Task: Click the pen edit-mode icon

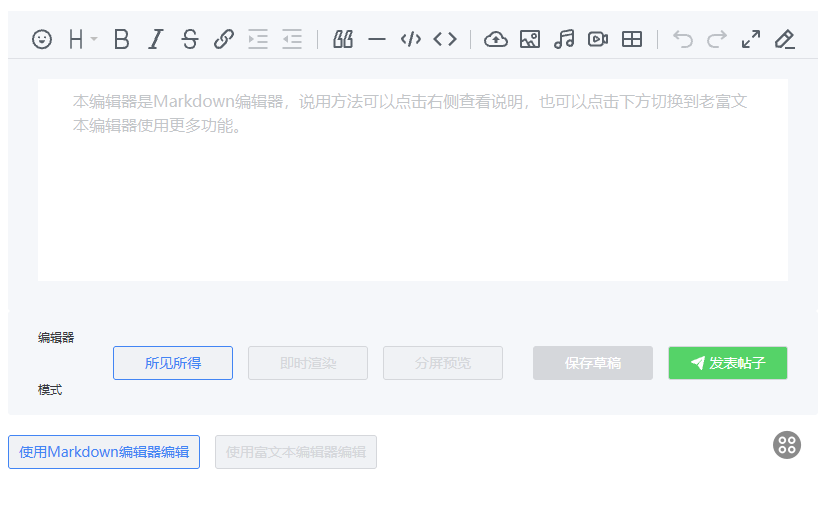Action: coord(784,39)
